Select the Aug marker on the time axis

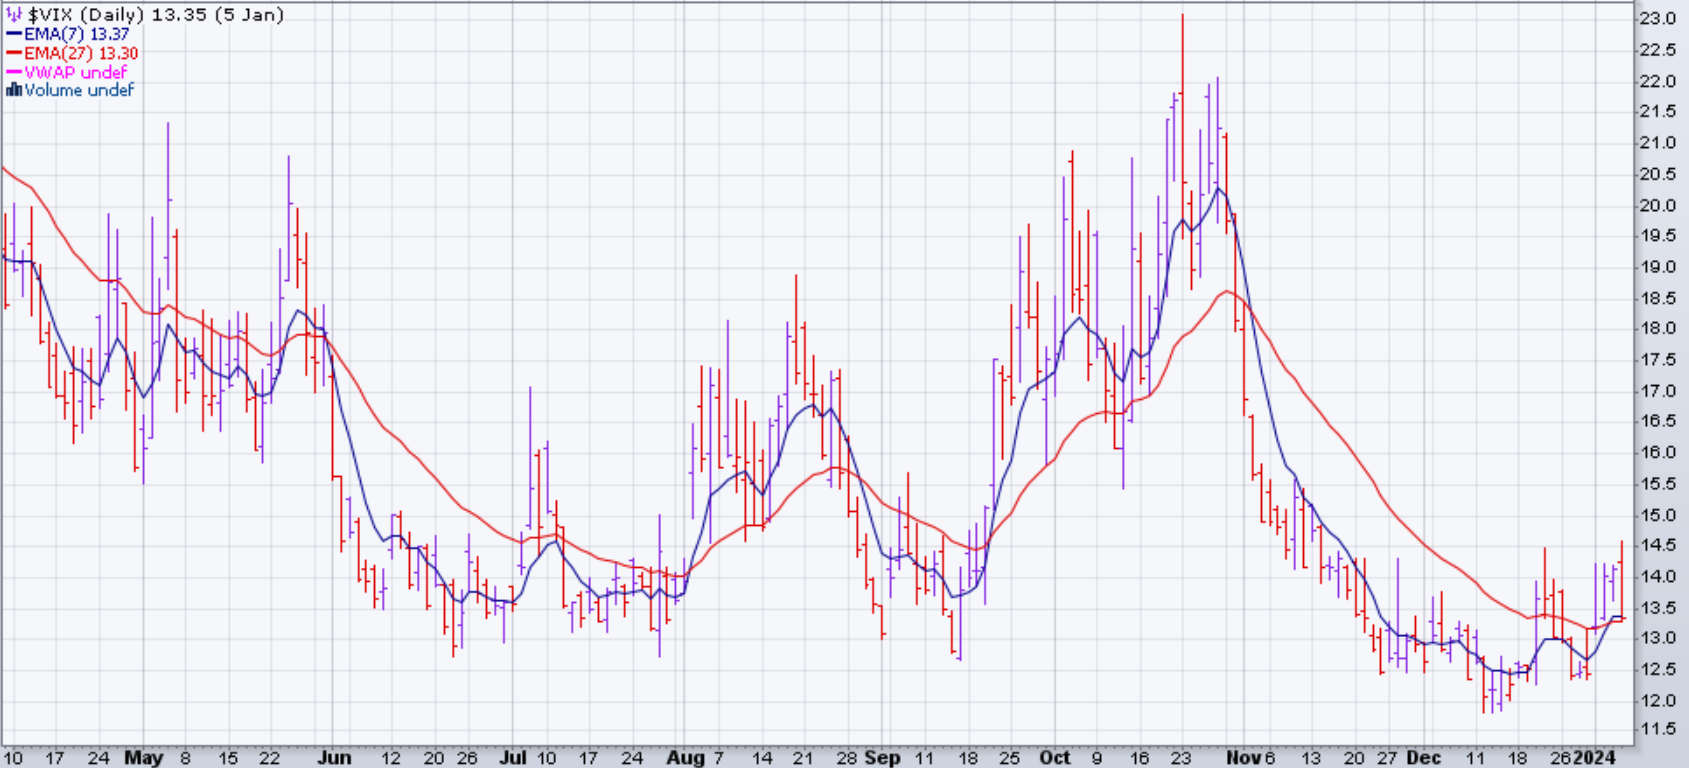pos(685,757)
